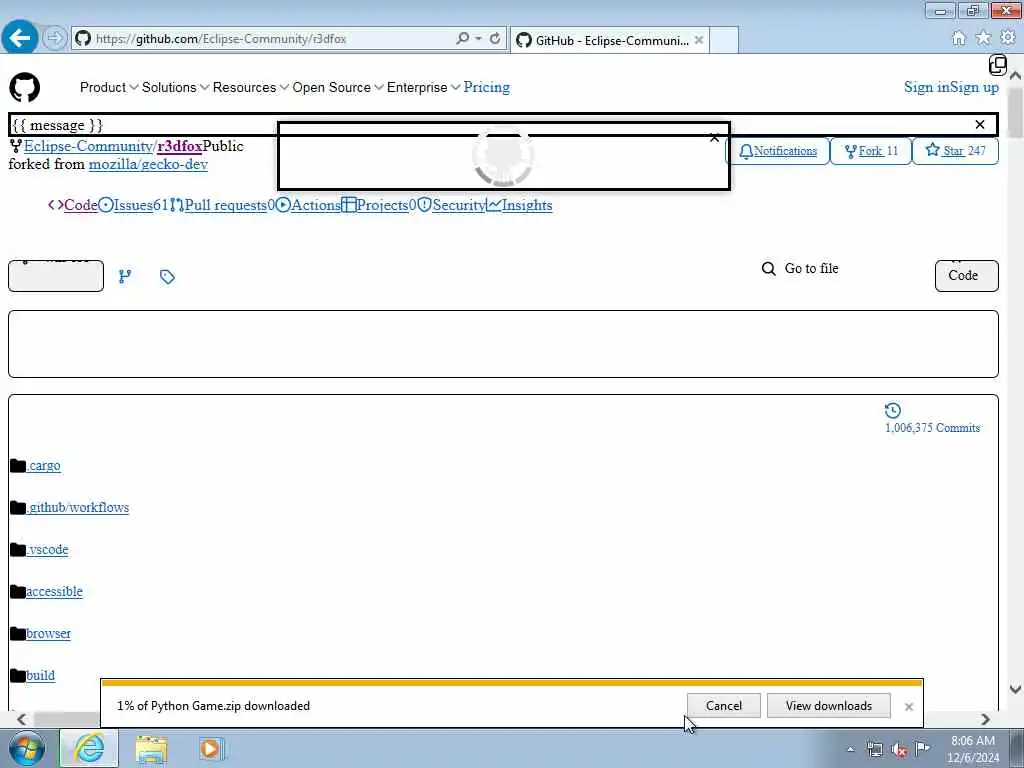Open the r3dfox repository link
The height and width of the screenshot is (768, 1024).
(180, 146)
